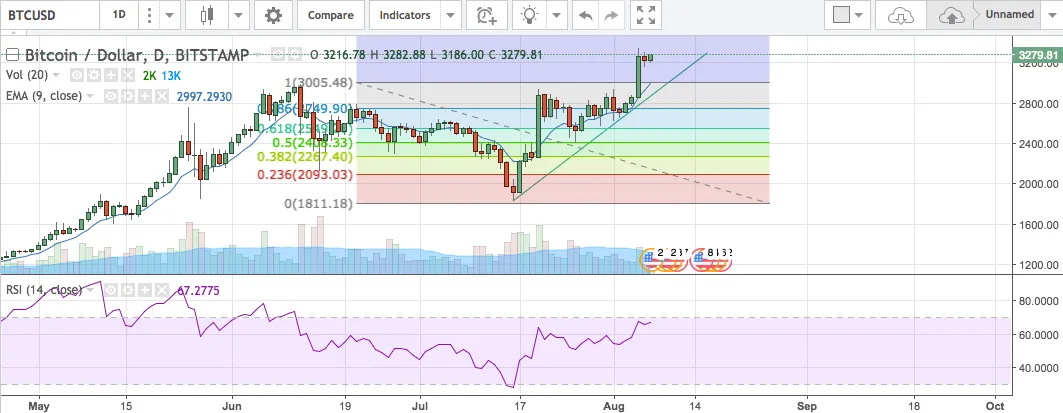This screenshot has height=413, width=1063.
Task: Open settings gear for Vol (20) indicator
Action: tap(92, 75)
